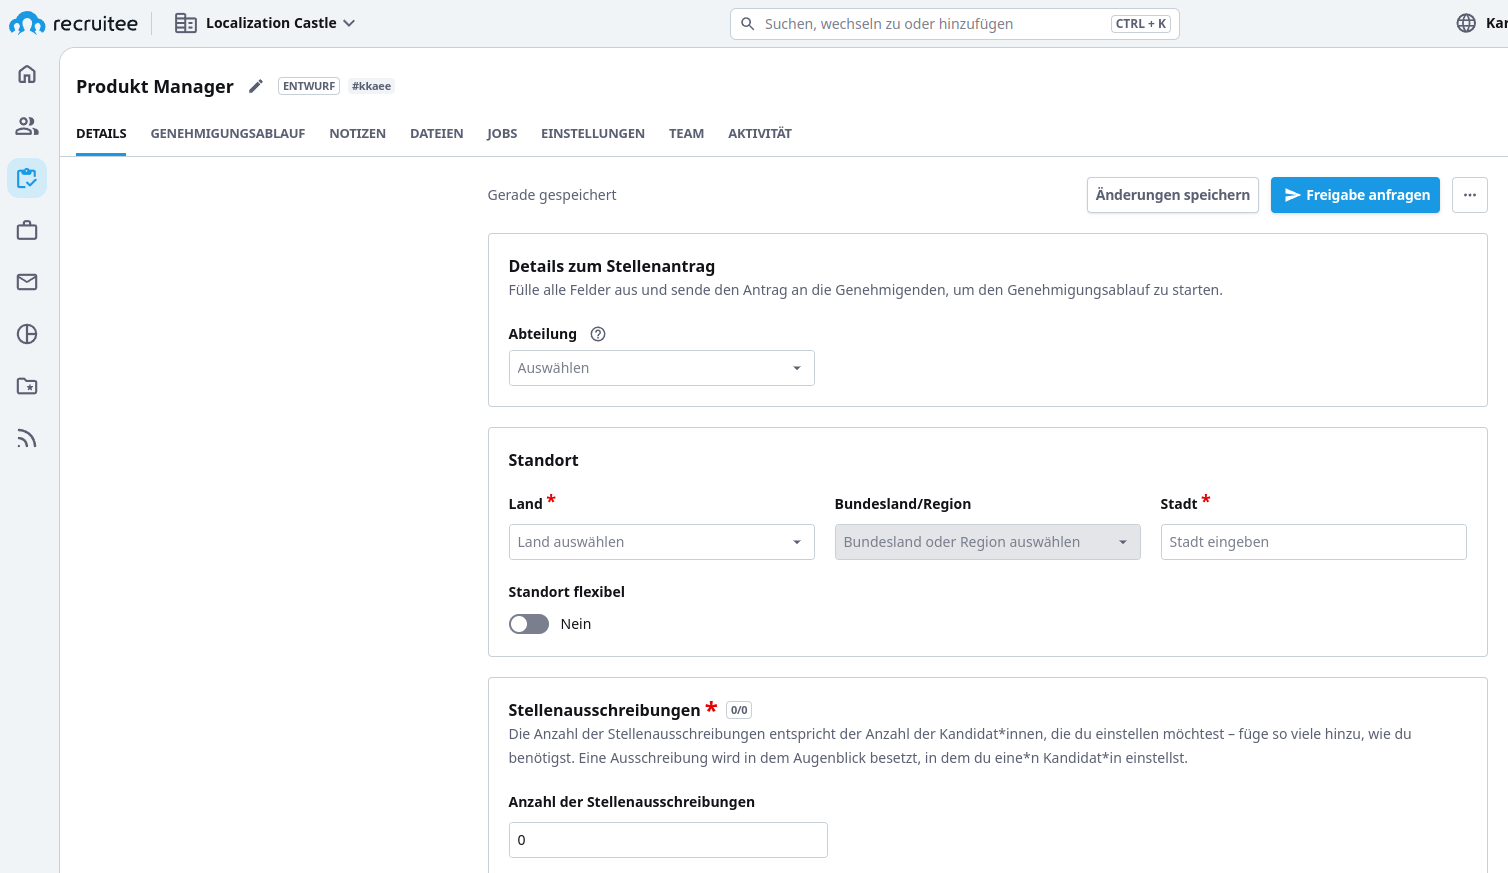Toggle Standort flexibel to Ja
This screenshot has width=1508, height=873.
point(528,623)
